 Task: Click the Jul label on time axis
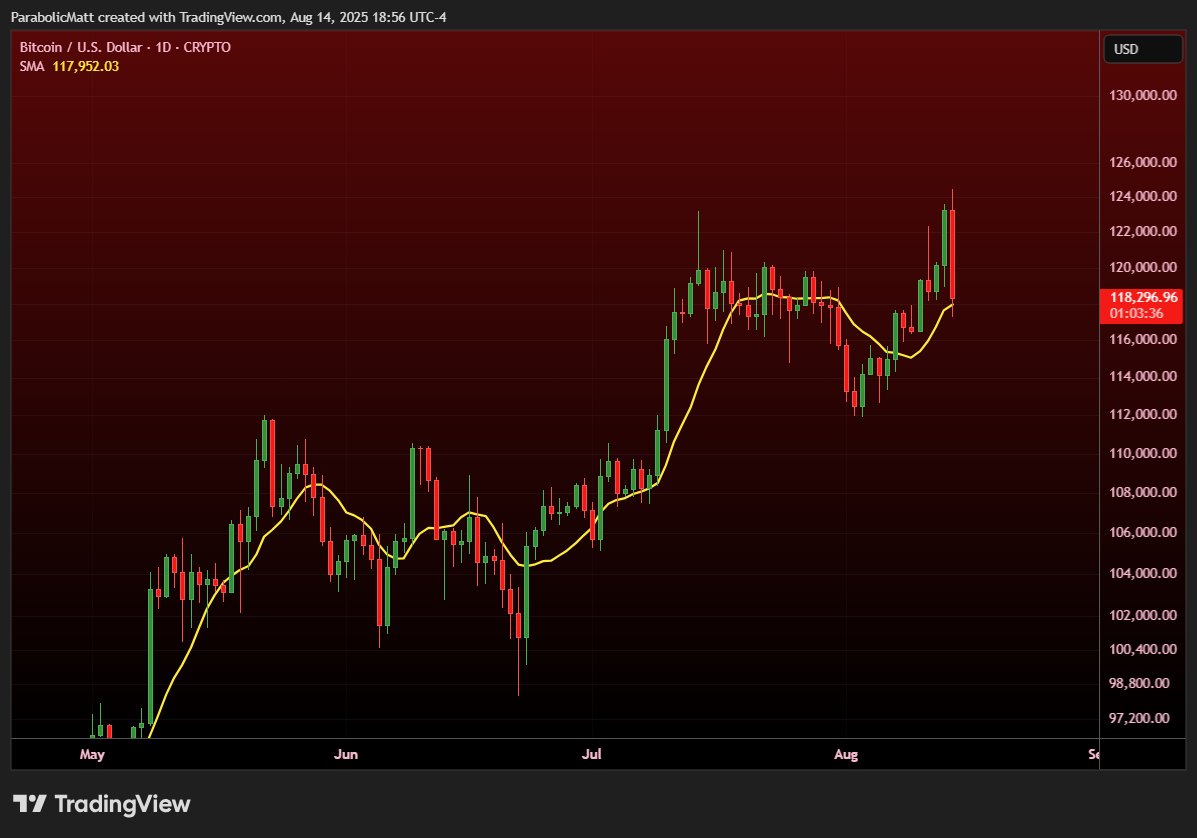(592, 754)
